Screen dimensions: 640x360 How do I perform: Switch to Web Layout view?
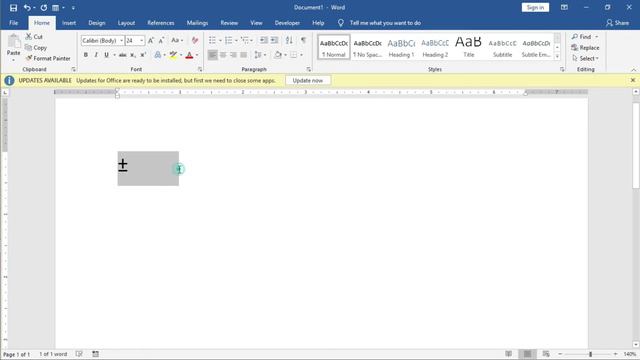(546, 354)
